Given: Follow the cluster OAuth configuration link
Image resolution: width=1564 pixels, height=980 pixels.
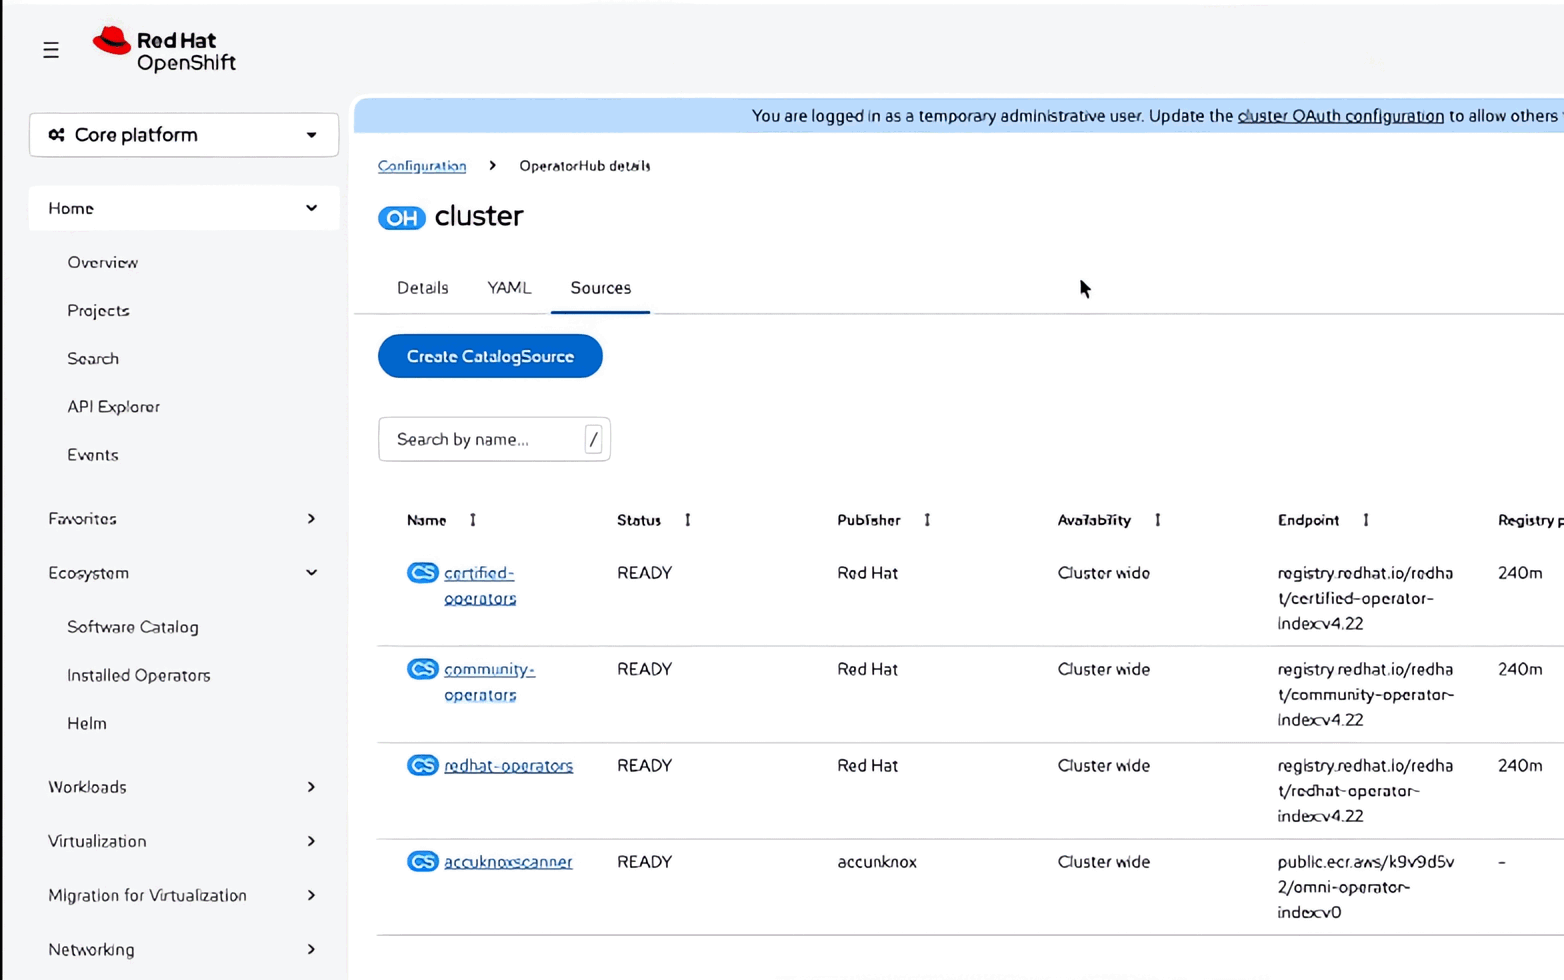Looking at the screenshot, I should tap(1341, 116).
